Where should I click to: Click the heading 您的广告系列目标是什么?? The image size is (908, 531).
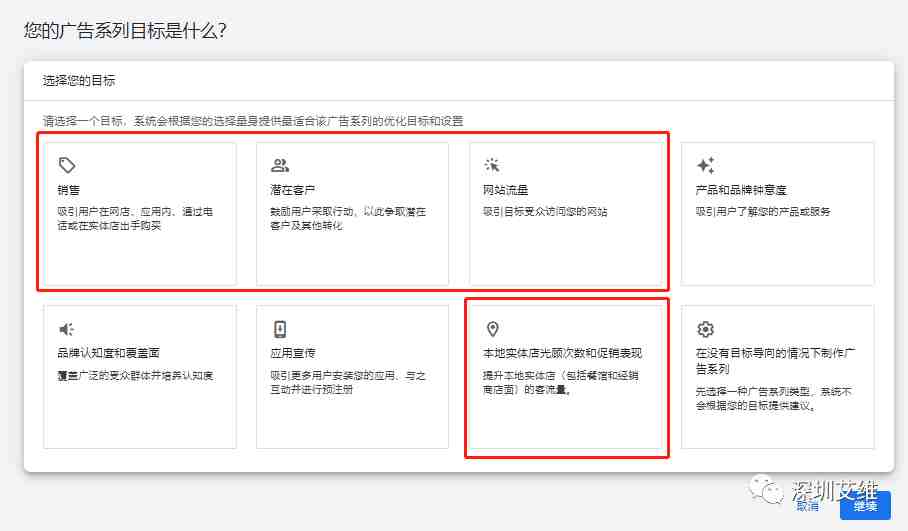coord(125,30)
